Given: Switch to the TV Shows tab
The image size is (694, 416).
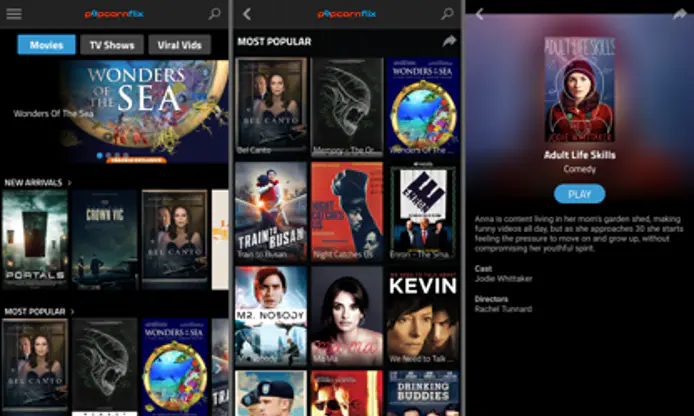Looking at the screenshot, I should pos(112,45).
